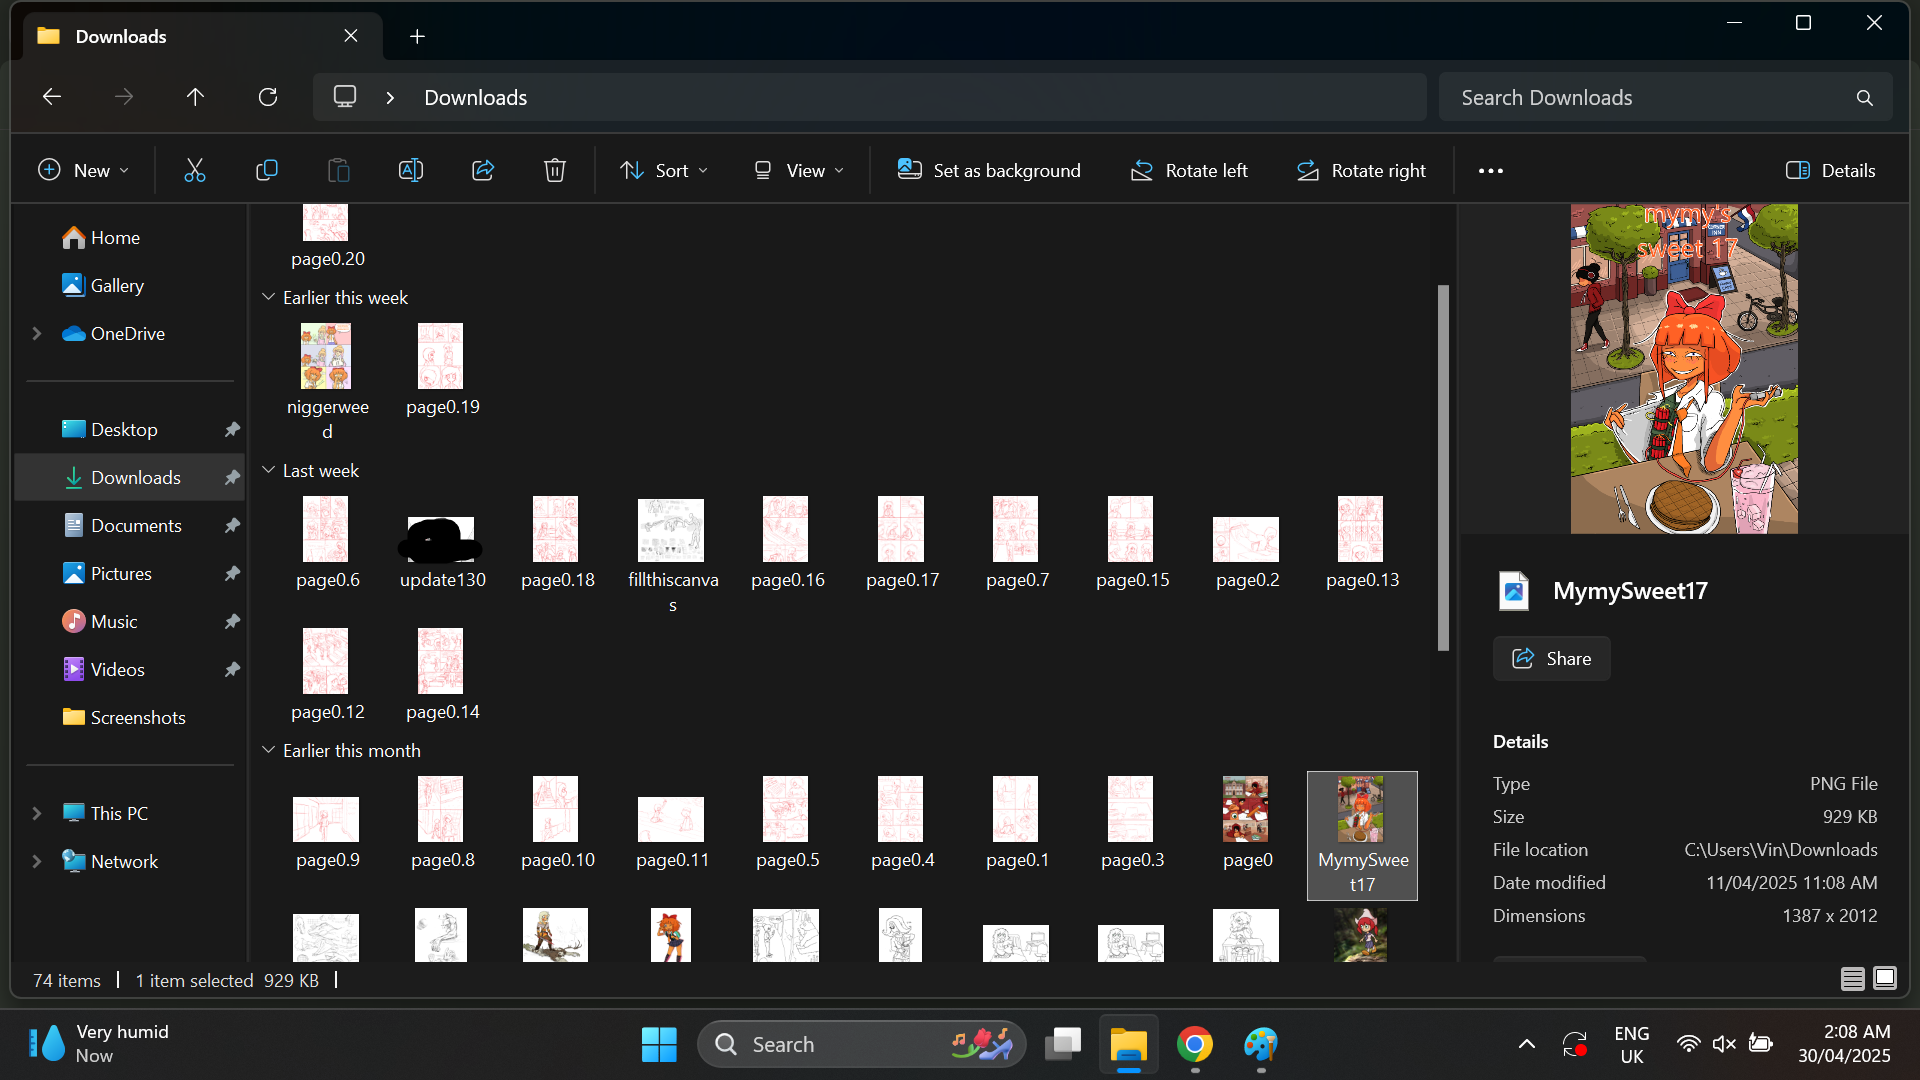The height and width of the screenshot is (1080, 1920).
Task: Open the See more three-dots menu
Action: click(x=1491, y=171)
